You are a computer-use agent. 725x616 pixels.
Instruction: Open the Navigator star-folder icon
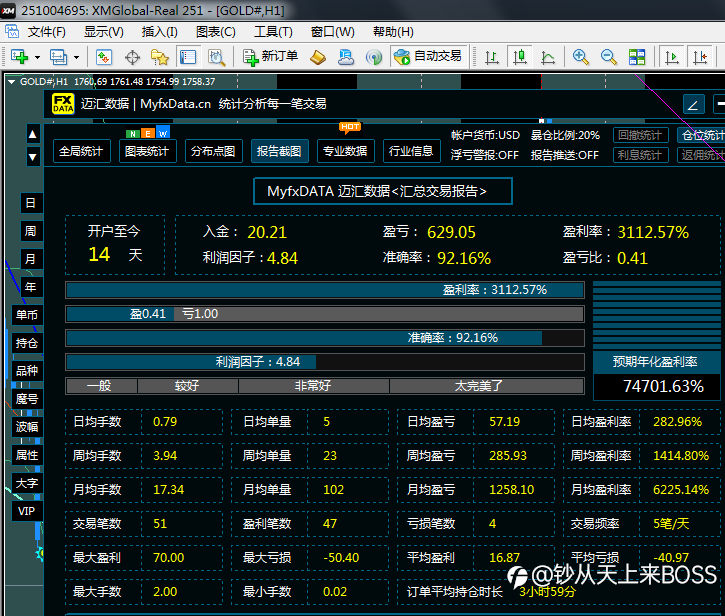[x=160, y=57]
